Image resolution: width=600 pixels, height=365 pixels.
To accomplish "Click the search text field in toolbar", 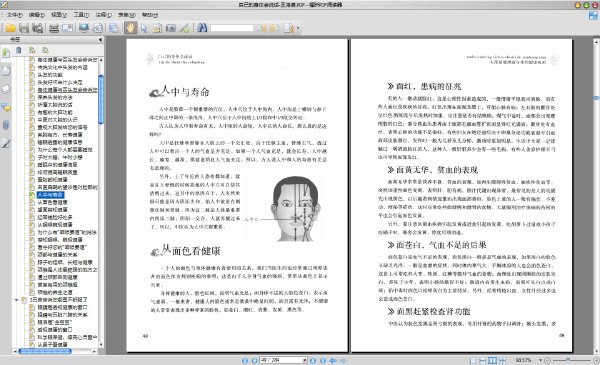I will tap(232, 28).
